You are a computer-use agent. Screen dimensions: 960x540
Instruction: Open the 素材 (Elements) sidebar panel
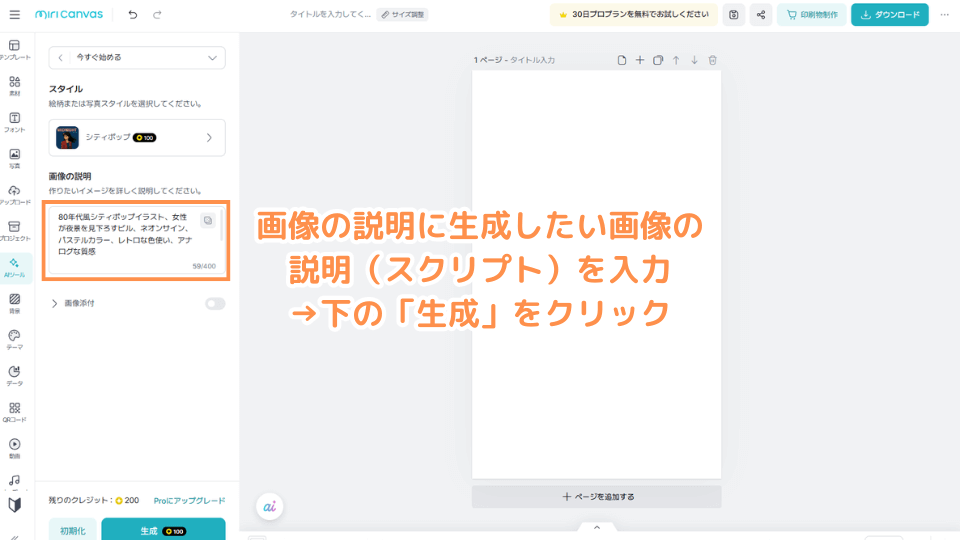15,86
